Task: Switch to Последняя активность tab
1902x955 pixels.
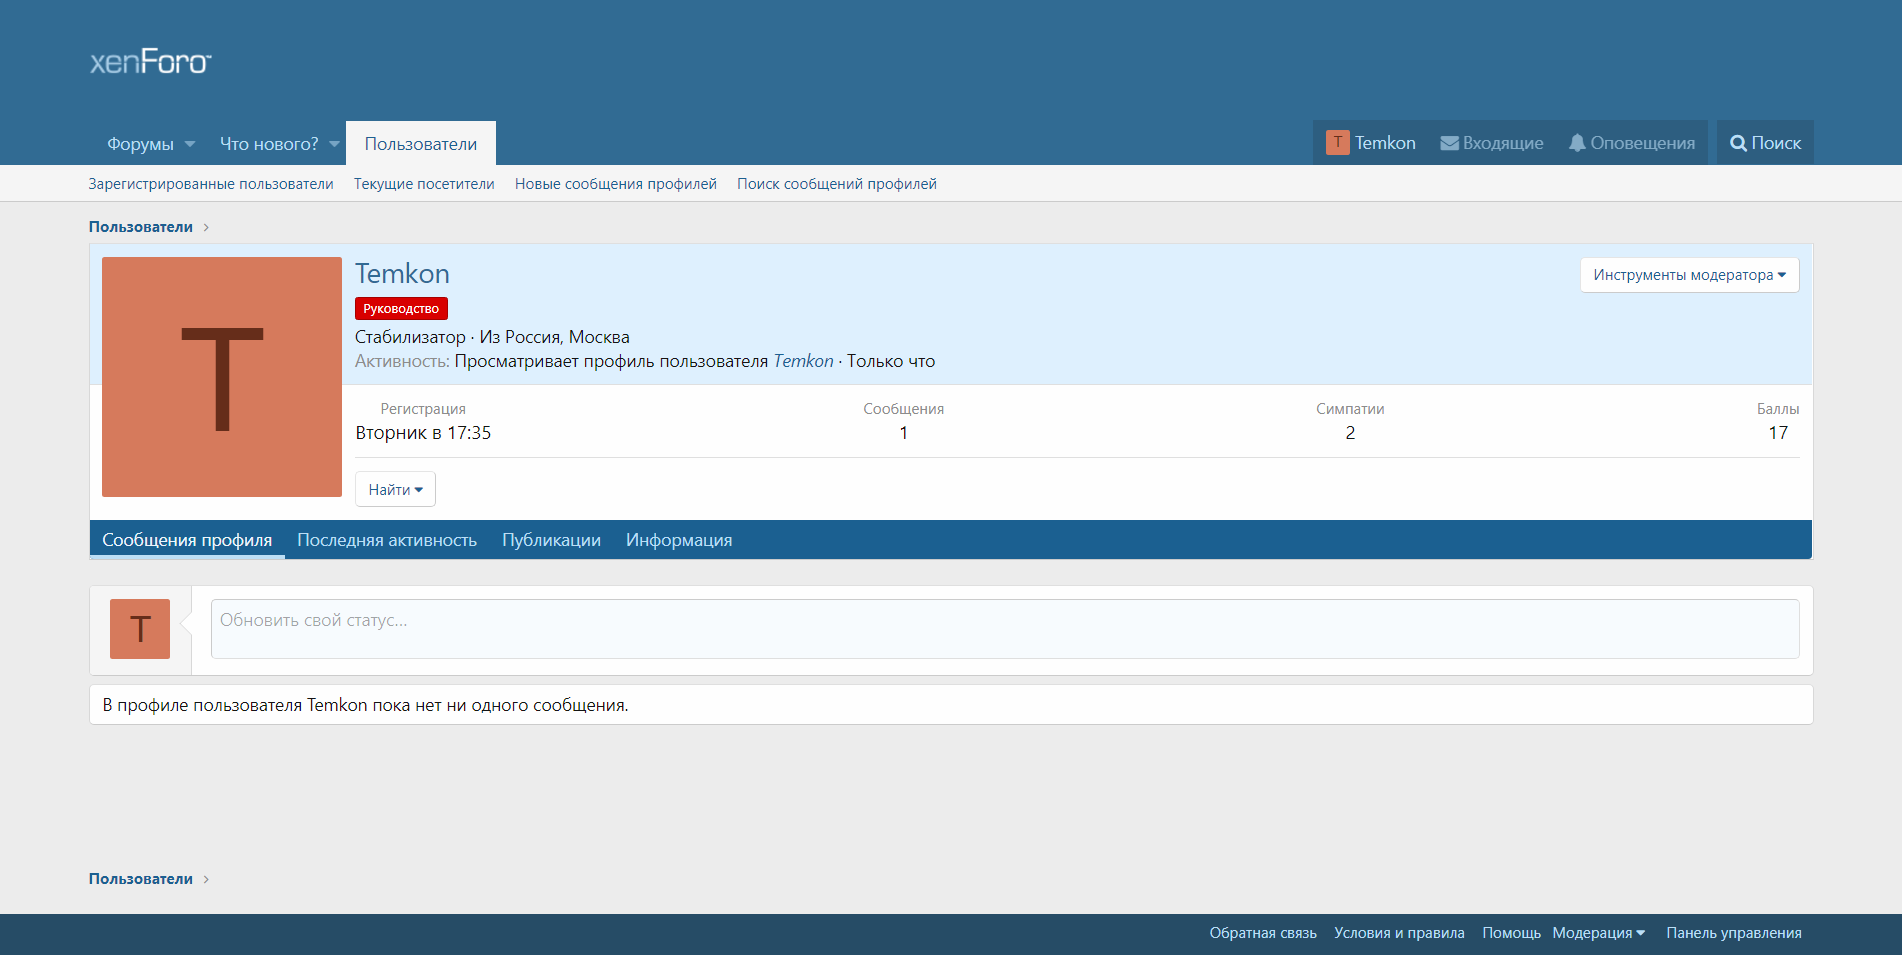Action: coord(387,540)
